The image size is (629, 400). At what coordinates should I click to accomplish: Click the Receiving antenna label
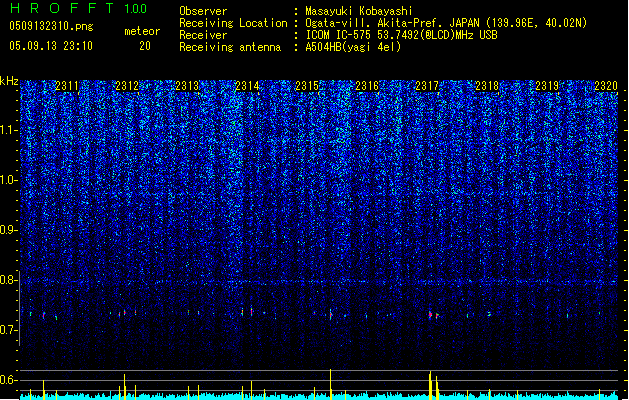click(x=230, y=47)
